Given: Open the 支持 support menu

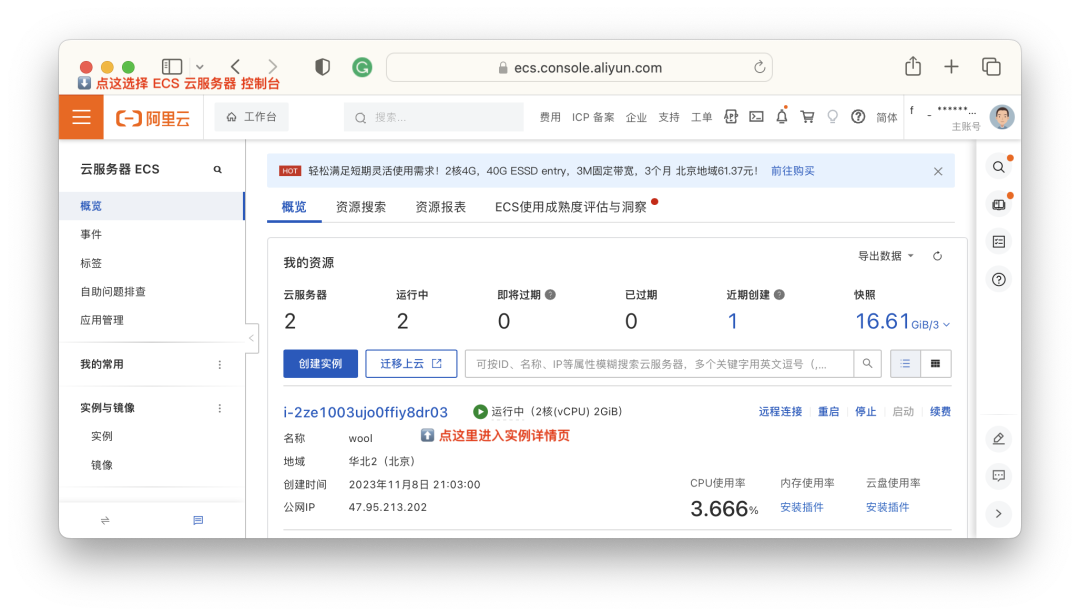Looking at the screenshot, I should pos(669,118).
